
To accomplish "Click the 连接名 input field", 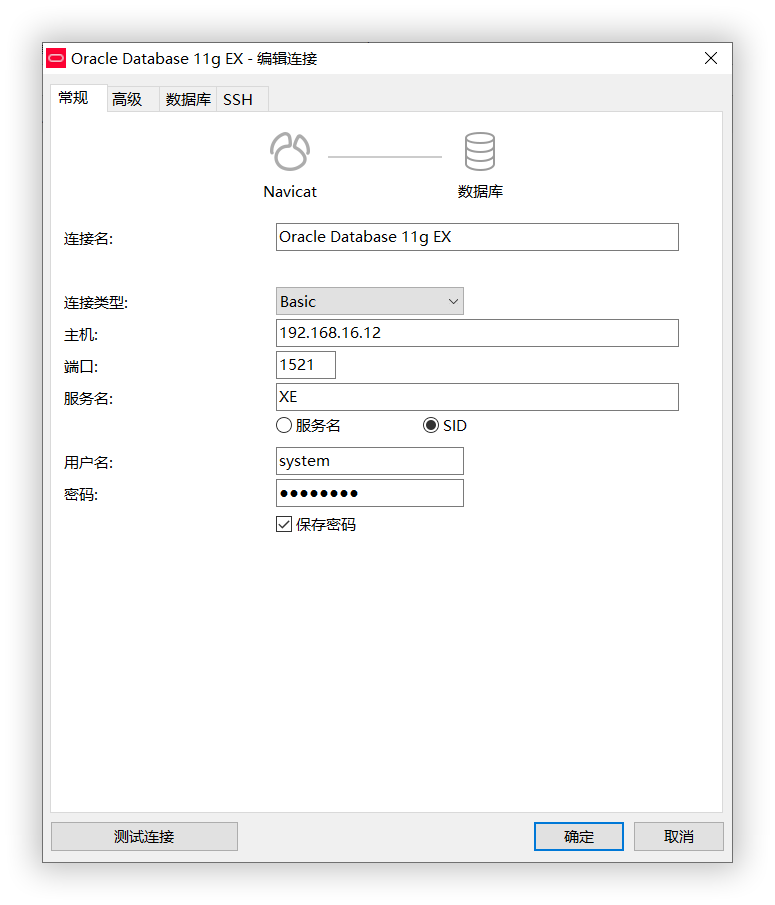I will click(x=477, y=237).
